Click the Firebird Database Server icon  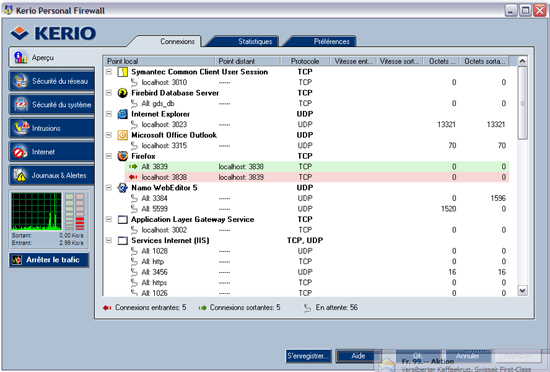(x=122, y=93)
